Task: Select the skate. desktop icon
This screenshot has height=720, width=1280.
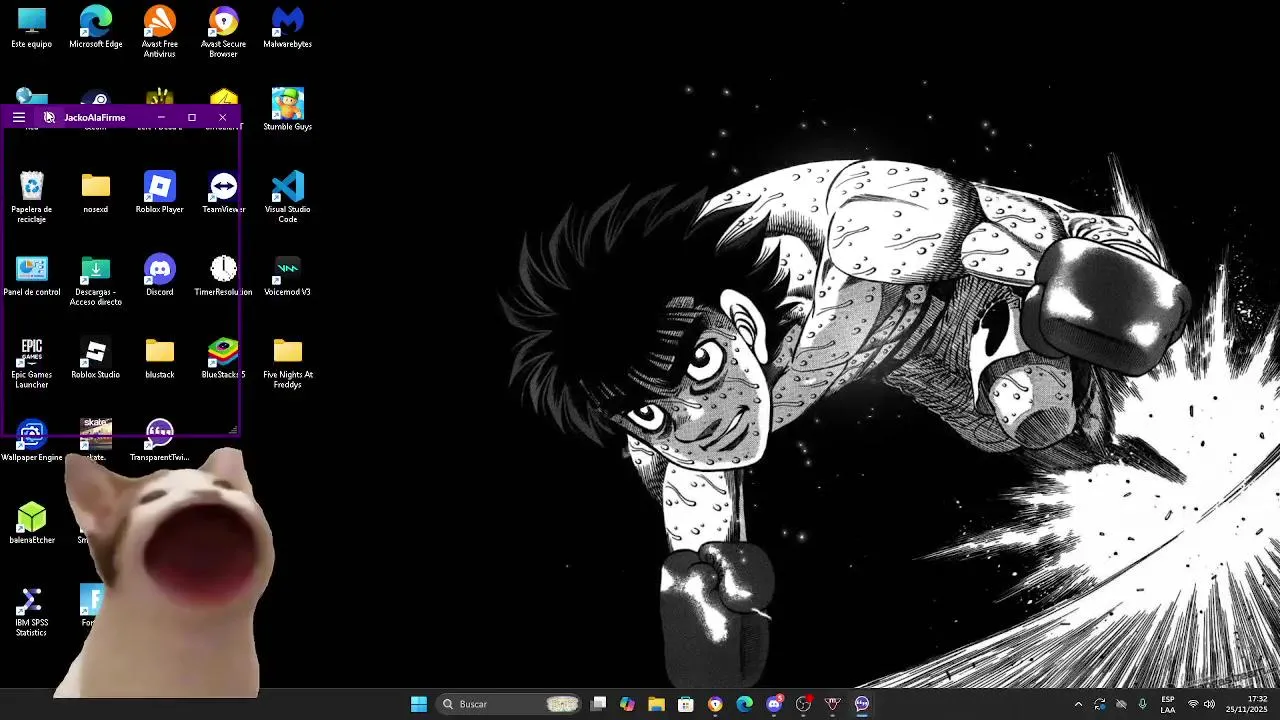Action: click(x=96, y=441)
